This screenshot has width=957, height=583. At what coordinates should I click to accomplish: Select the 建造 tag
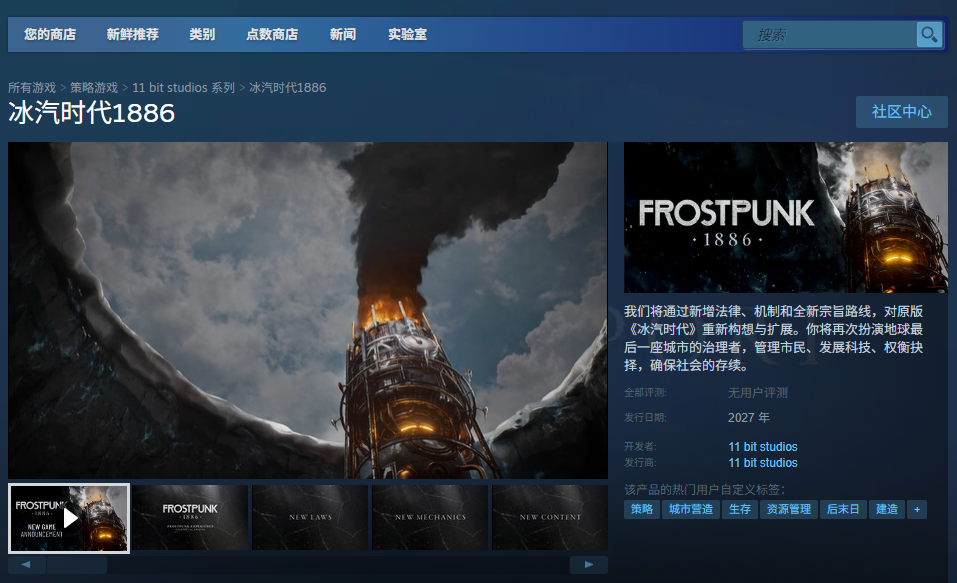click(887, 509)
